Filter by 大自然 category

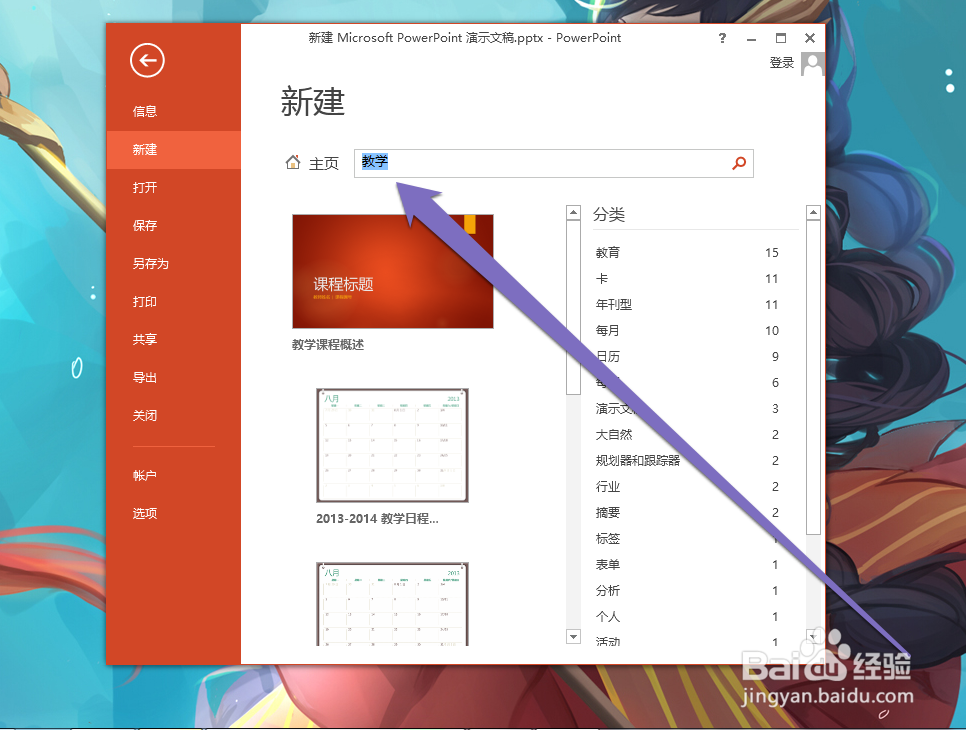[x=687, y=435]
